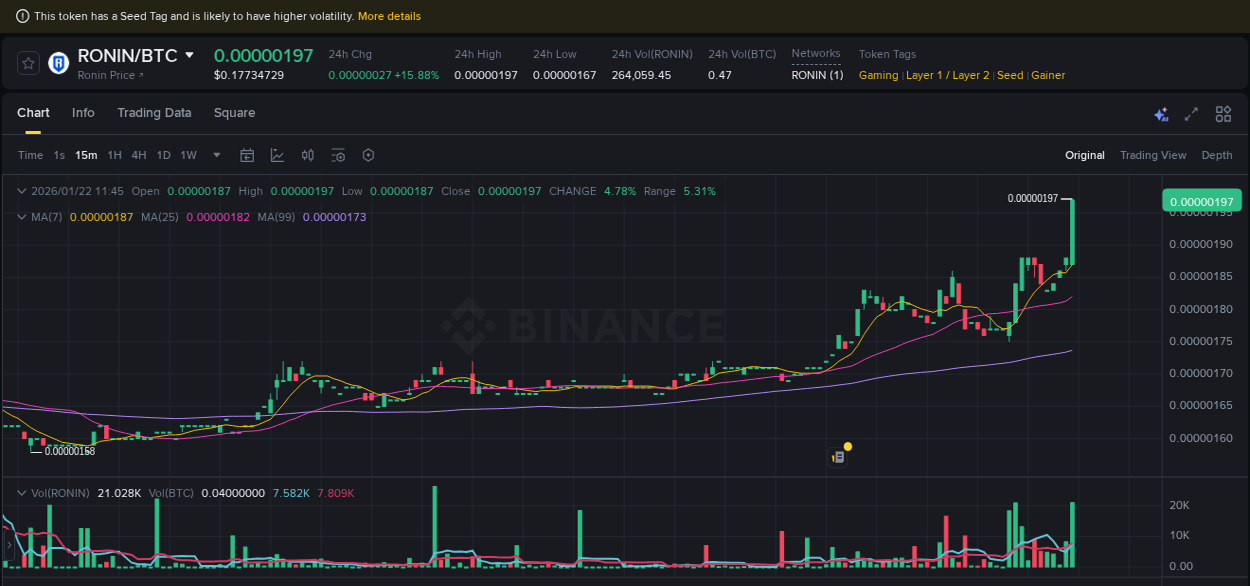The image size is (1250, 586).
Task: Open the widgets grid icon
Action: click(1223, 114)
